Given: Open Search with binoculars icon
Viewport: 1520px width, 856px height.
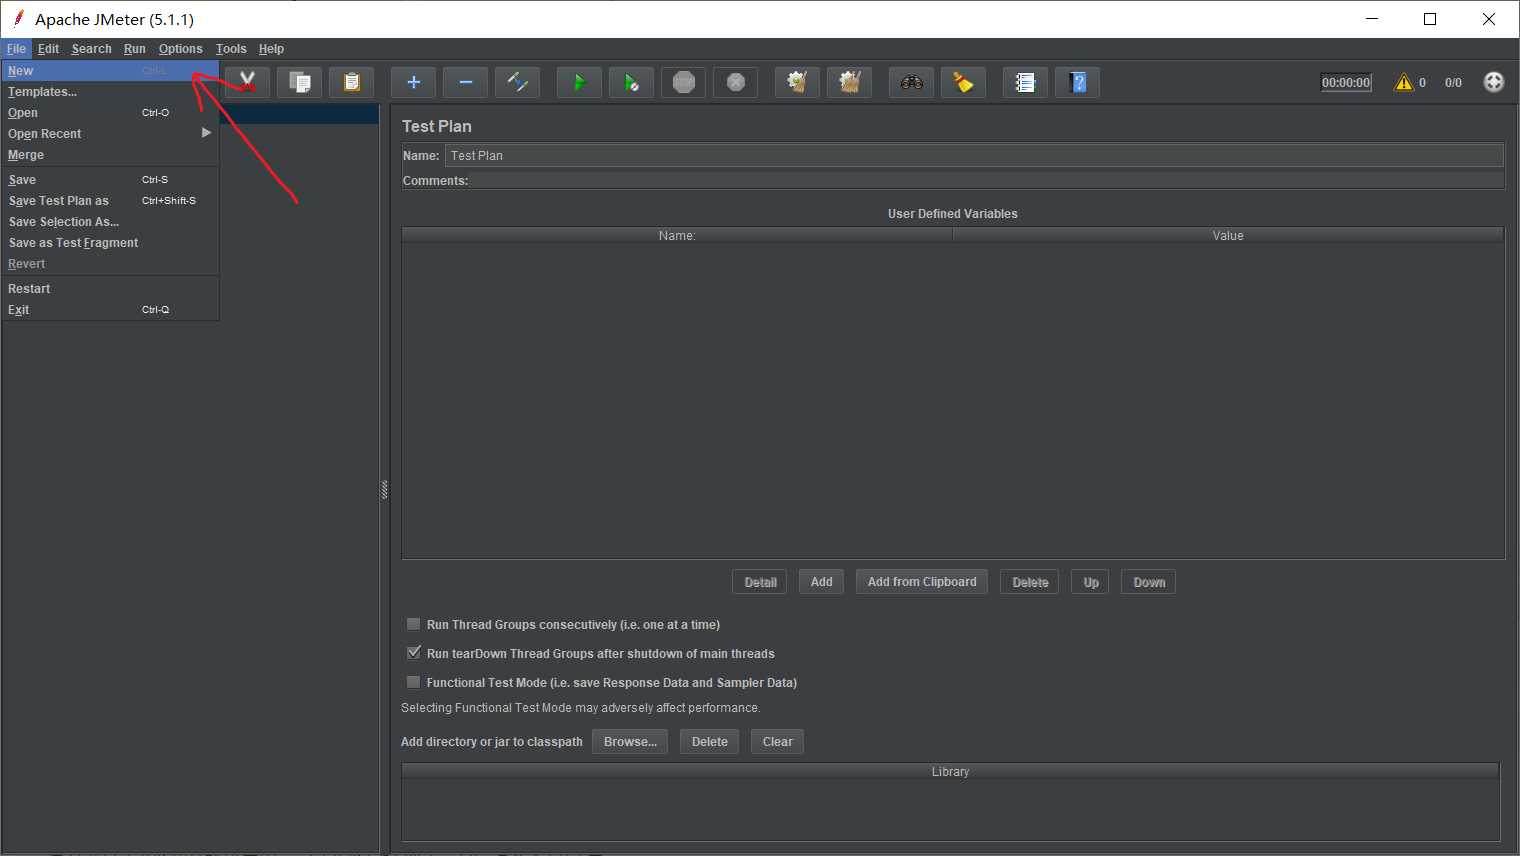Looking at the screenshot, I should pyautogui.click(x=911, y=82).
